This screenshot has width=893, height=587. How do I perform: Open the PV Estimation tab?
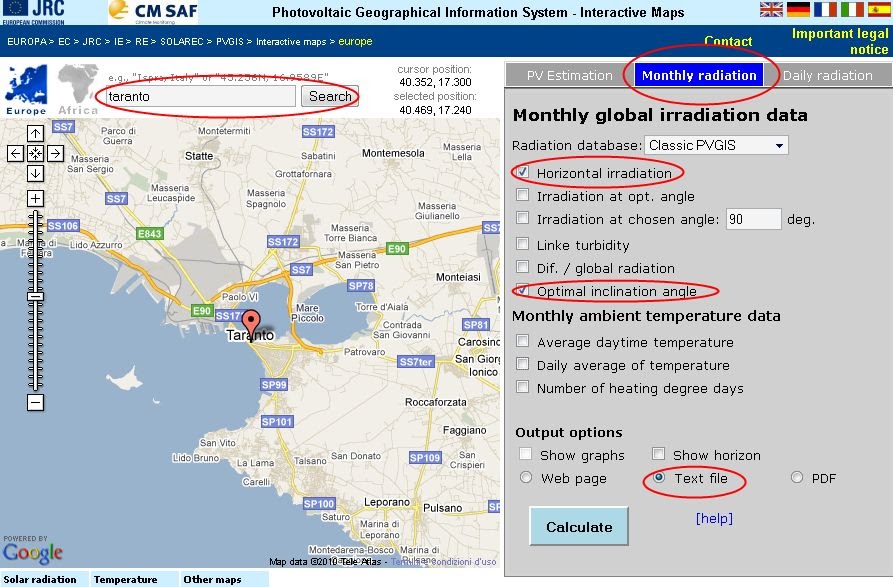pyautogui.click(x=570, y=75)
